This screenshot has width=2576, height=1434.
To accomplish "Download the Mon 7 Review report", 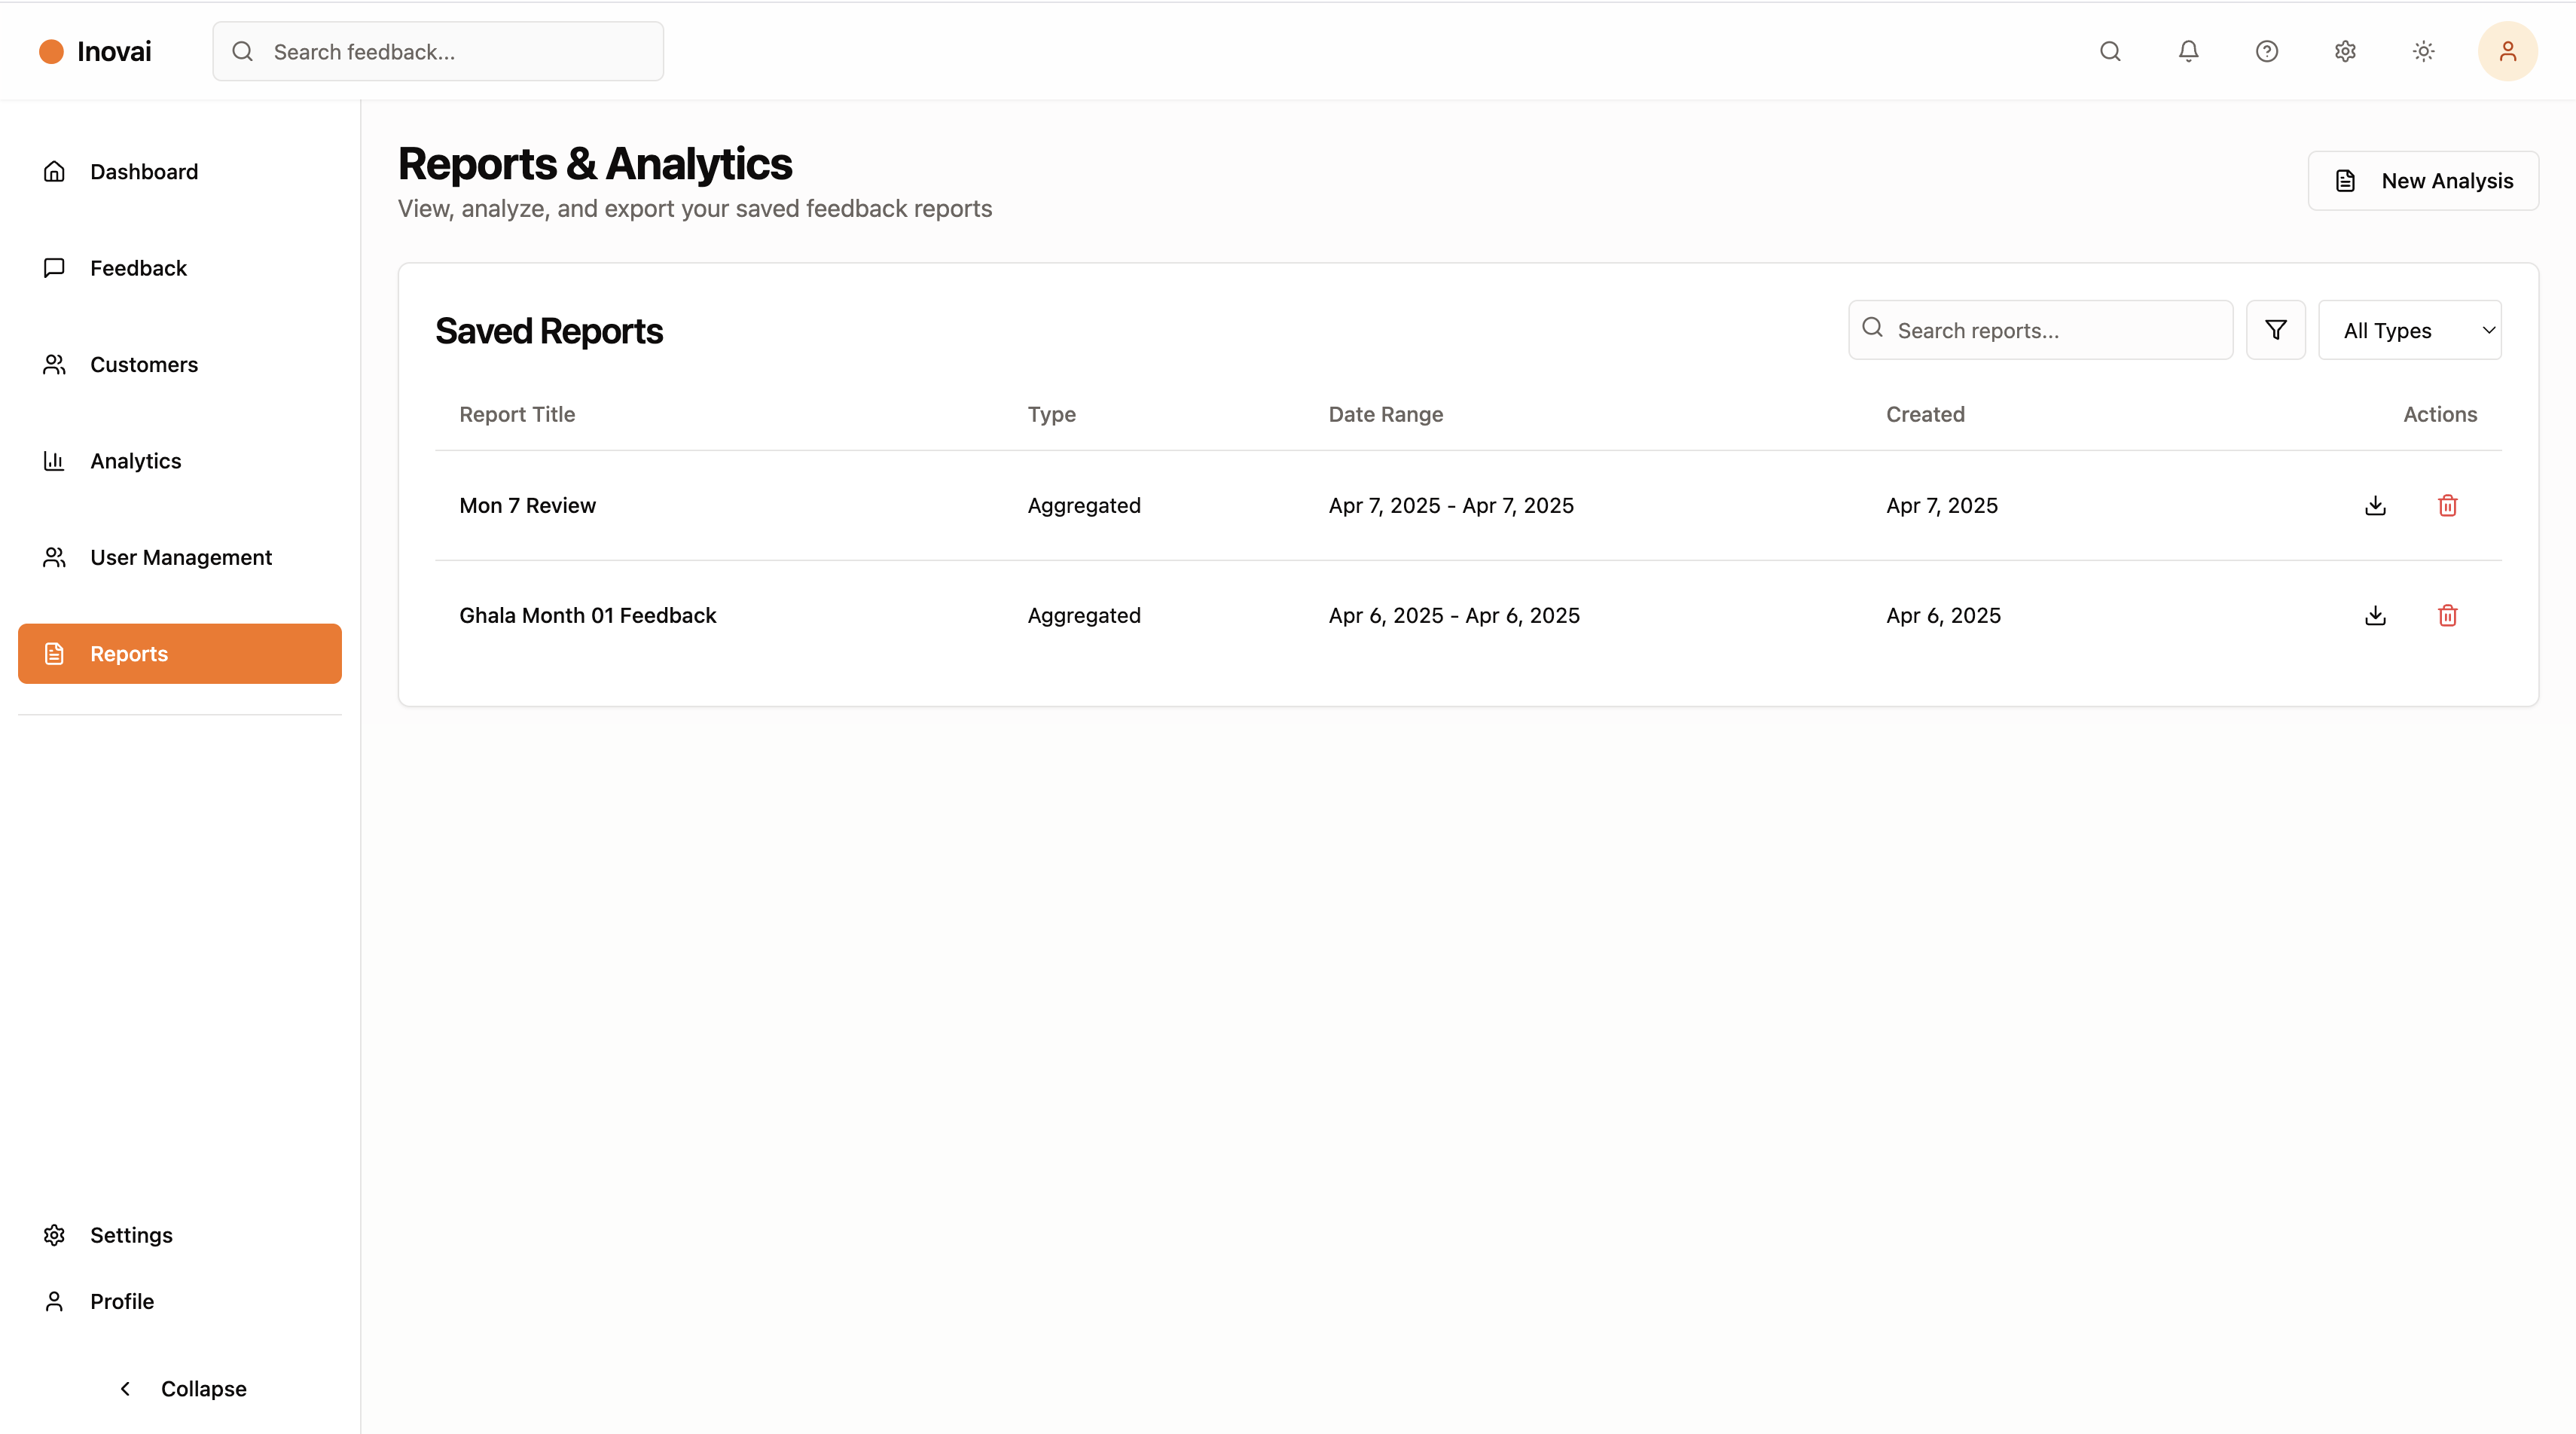I will [2375, 505].
